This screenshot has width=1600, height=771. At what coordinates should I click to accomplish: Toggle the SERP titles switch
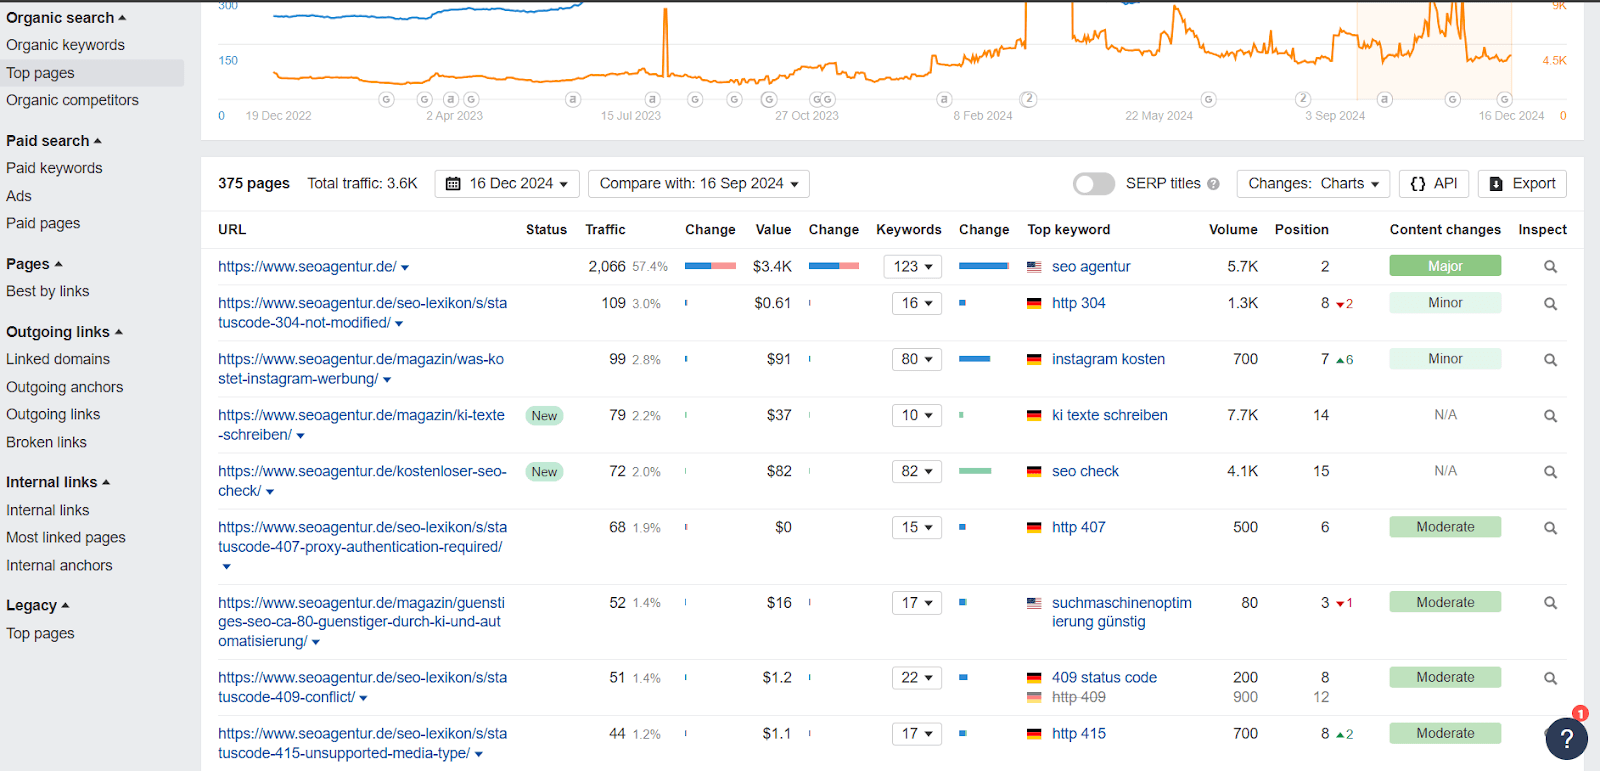click(1093, 184)
